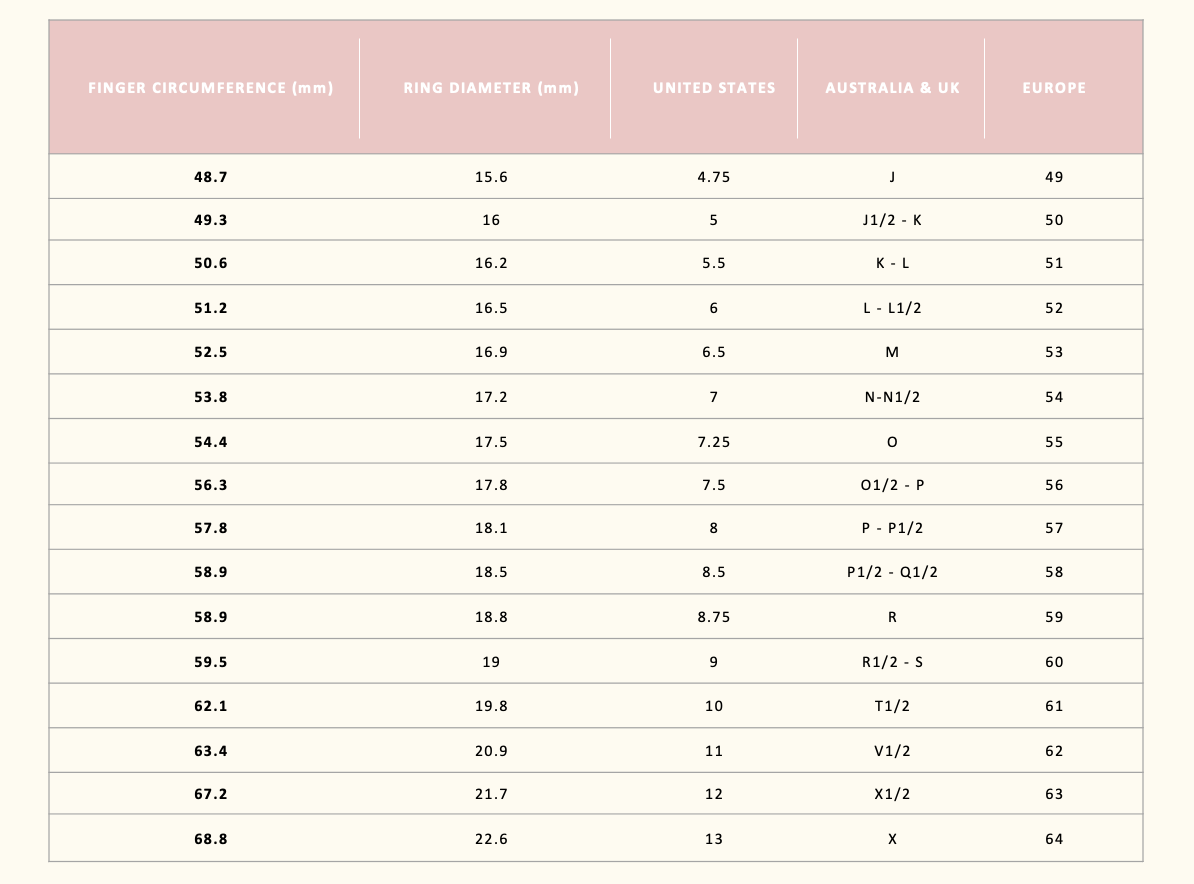Click the 16.2 ring diameter value
This screenshot has width=1194, height=884.
tap(491, 263)
